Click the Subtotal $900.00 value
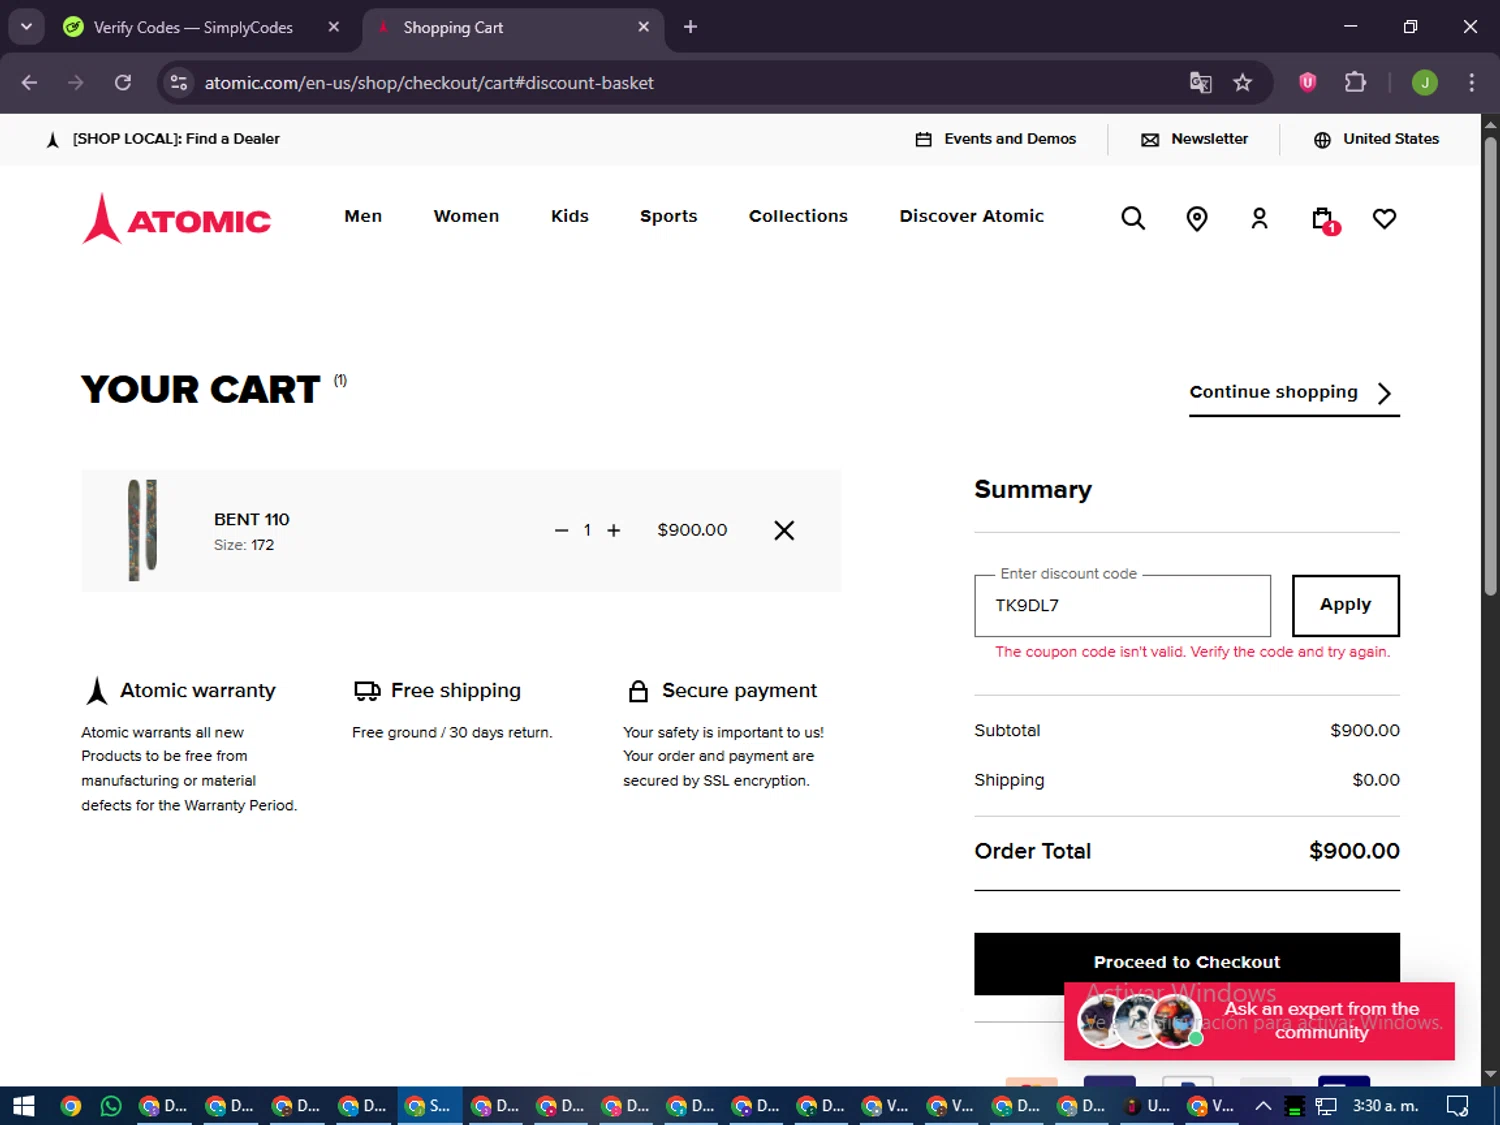Screen dimensions: 1500x1125 point(1365,731)
